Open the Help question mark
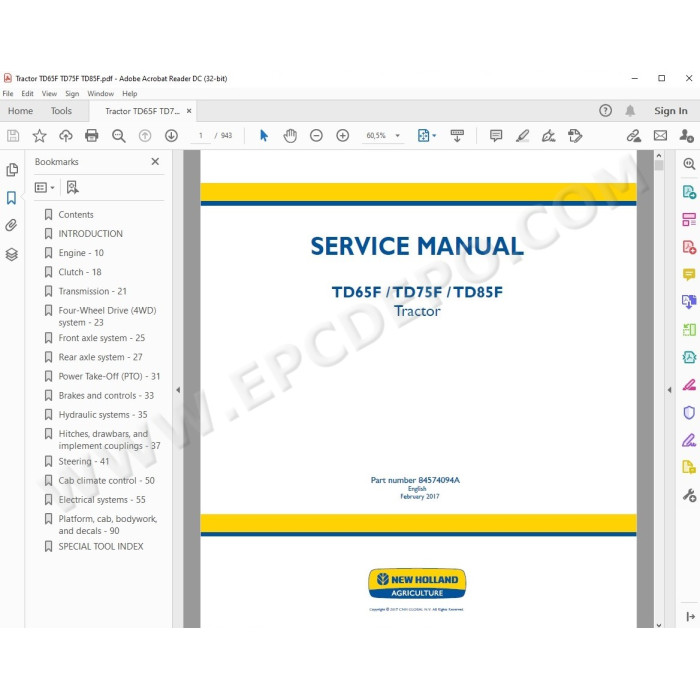The image size is (700, 700). click(605, 110)
